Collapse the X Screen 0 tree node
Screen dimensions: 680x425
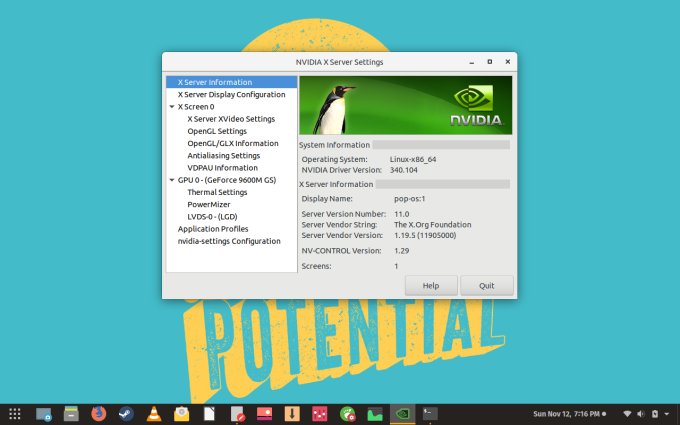pyautogui.click(x=172, y=107)
